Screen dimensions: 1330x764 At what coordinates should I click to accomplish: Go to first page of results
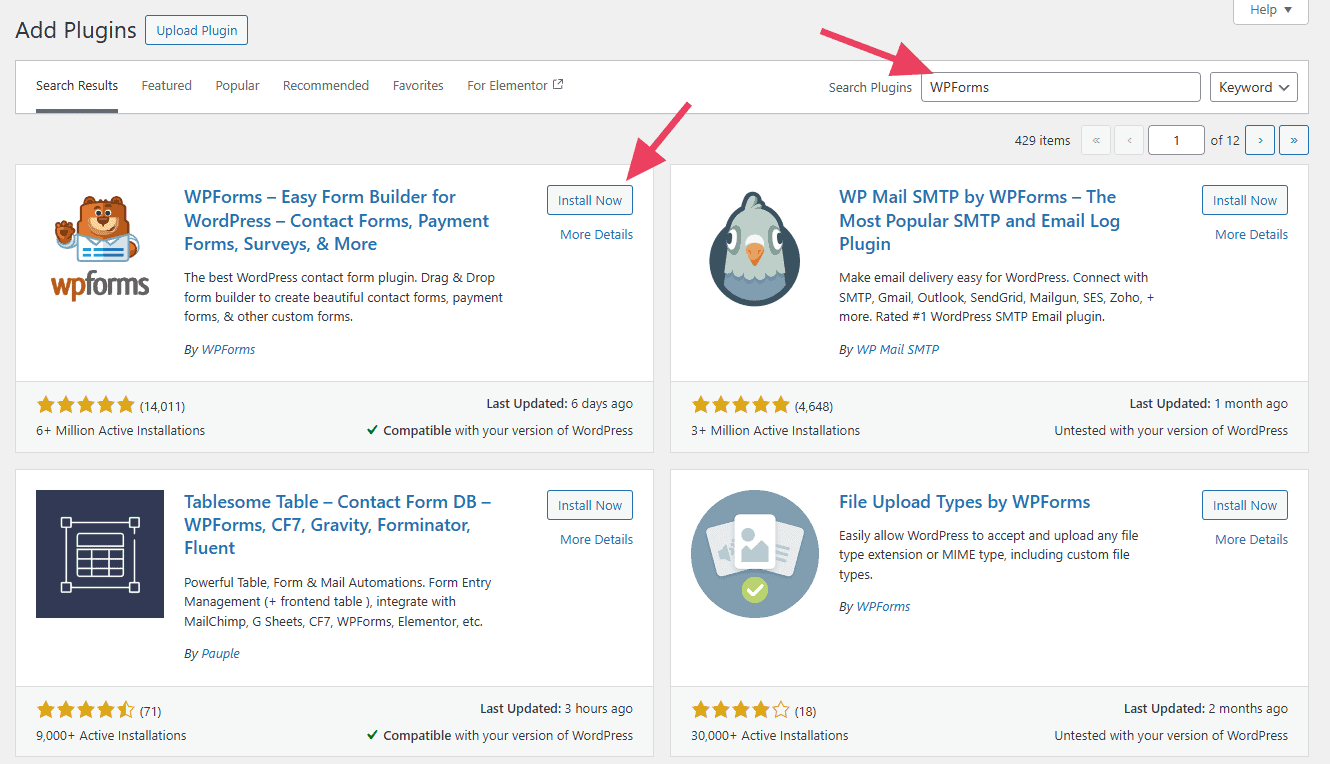point(1096,140)
